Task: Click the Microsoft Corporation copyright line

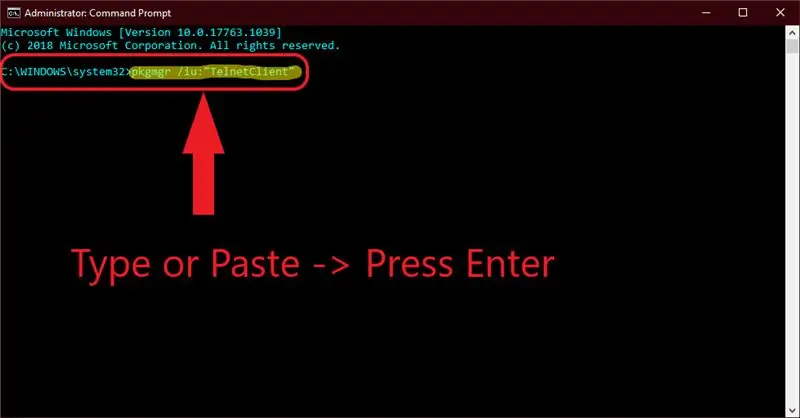Action: click(x=170, y=46)
